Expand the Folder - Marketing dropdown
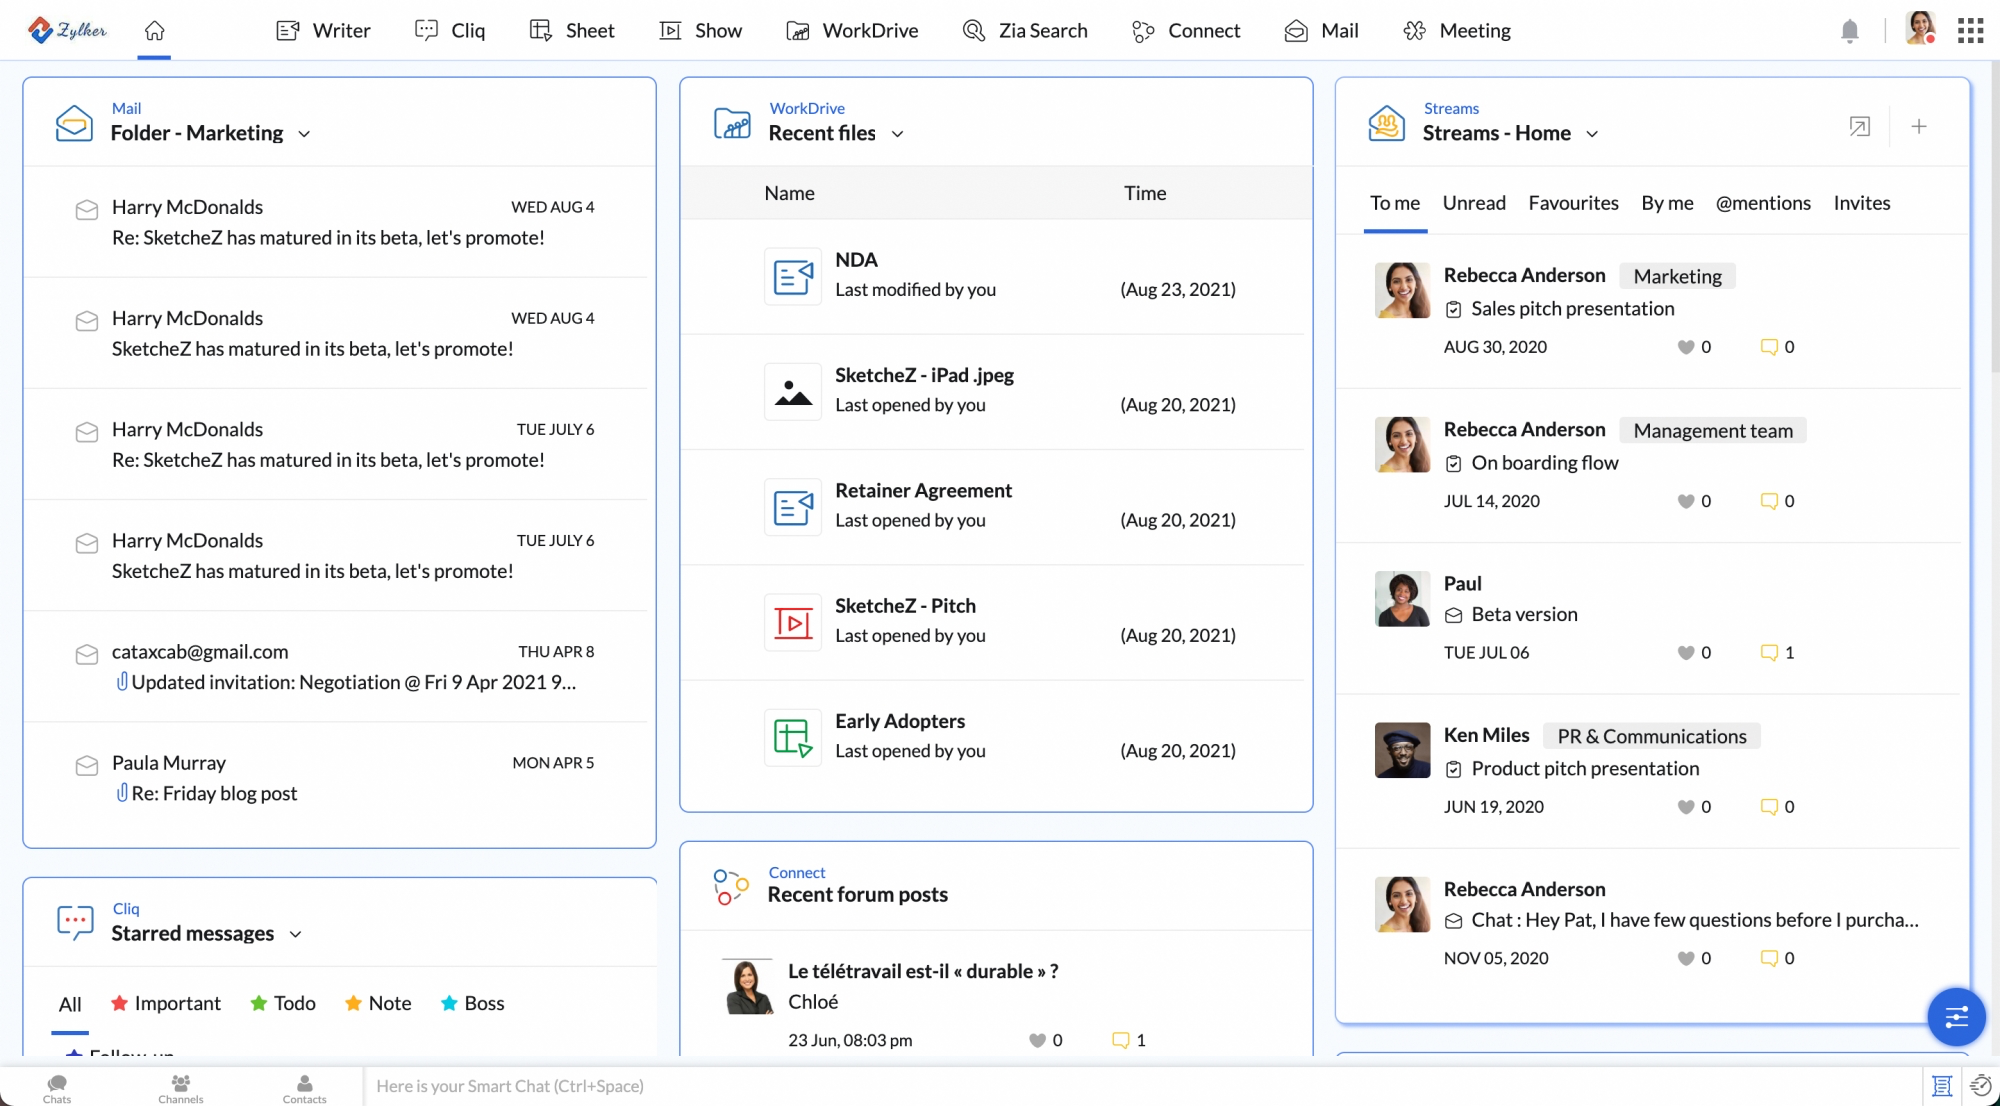Screen dimensions: 2000x1106 pos(304,134)
